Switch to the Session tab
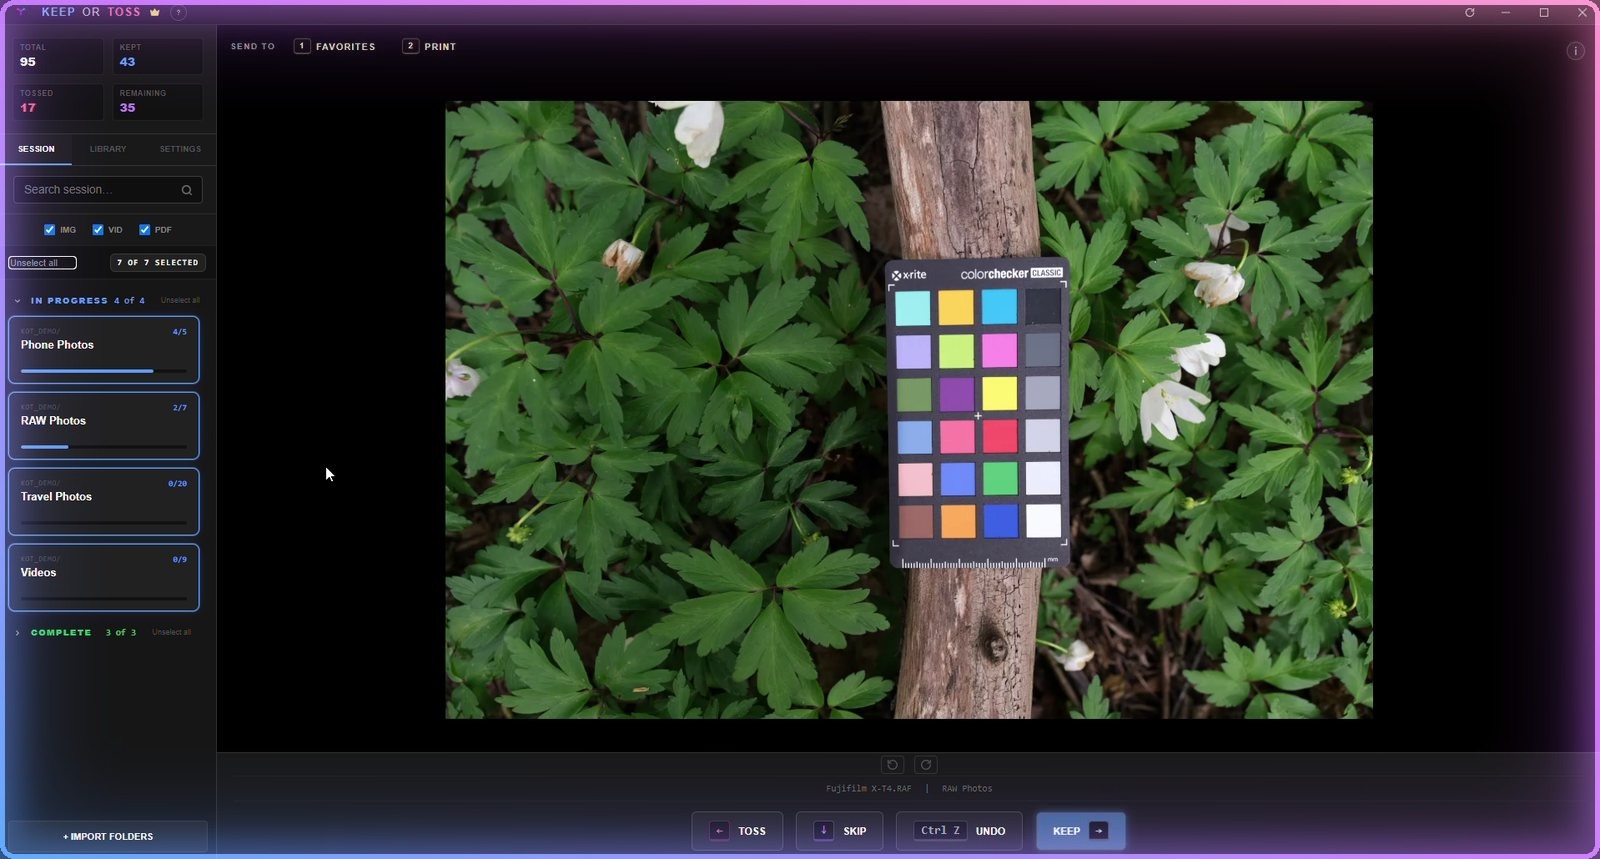Screen dimensions: 1600x859 coord(36,149)
